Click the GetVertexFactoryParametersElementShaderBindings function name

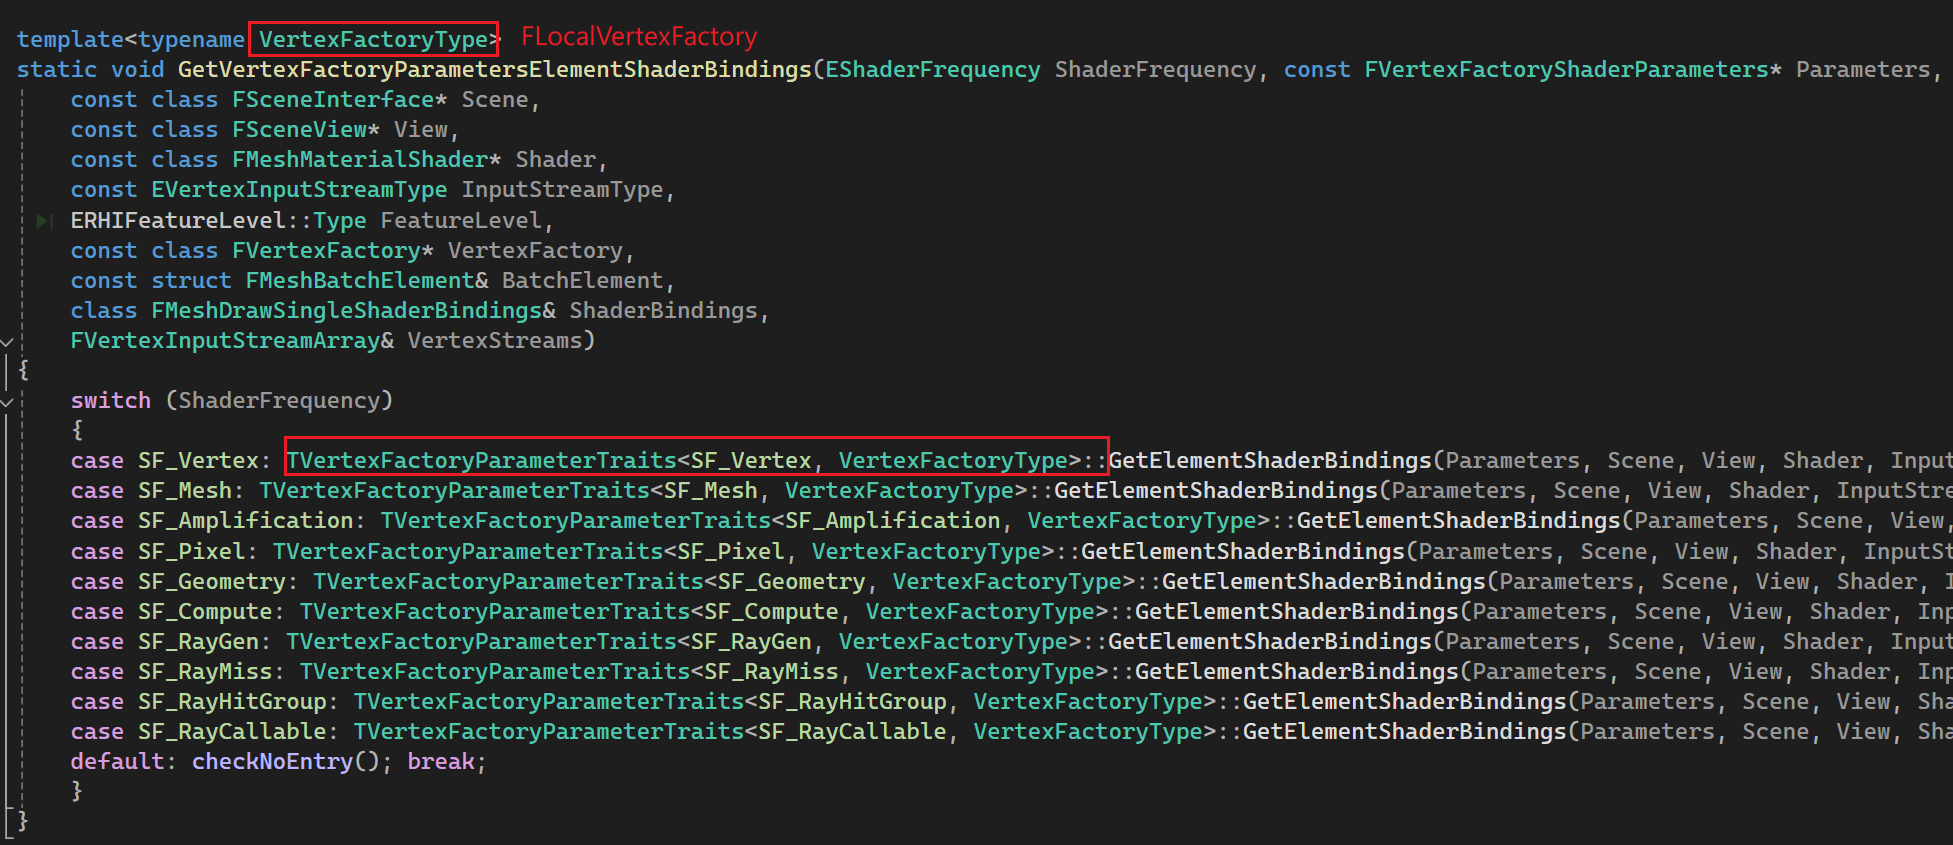[495, 70]
